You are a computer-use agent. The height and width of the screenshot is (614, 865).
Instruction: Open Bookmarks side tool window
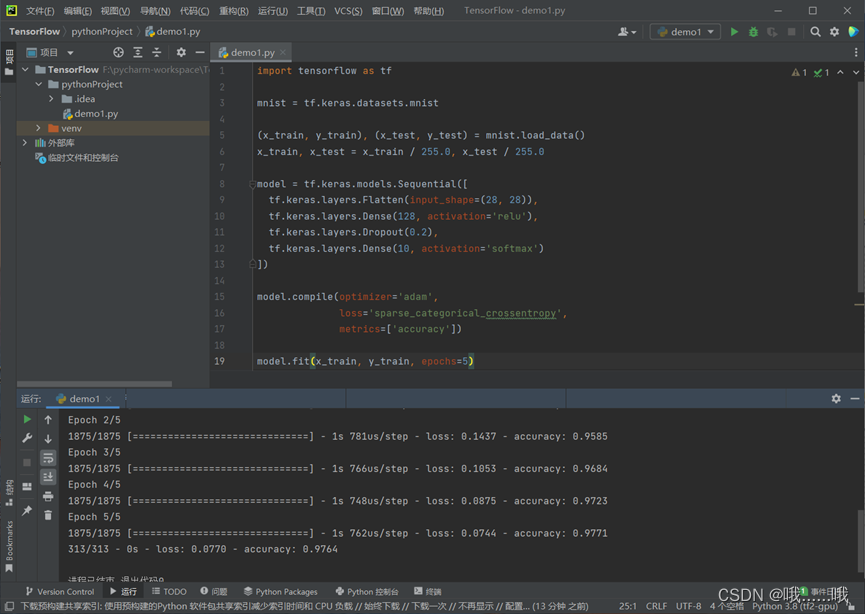pos(9,546)
